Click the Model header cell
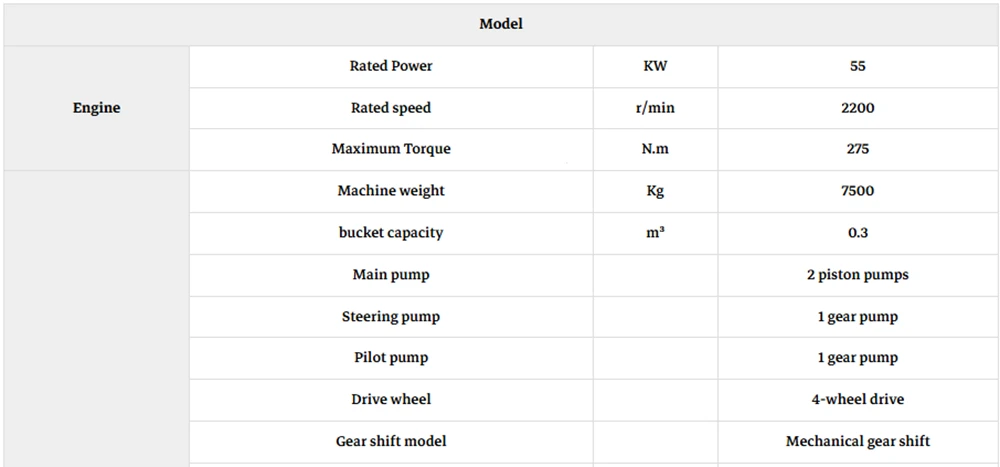1000x467 pixels. (x=501, y=24)
